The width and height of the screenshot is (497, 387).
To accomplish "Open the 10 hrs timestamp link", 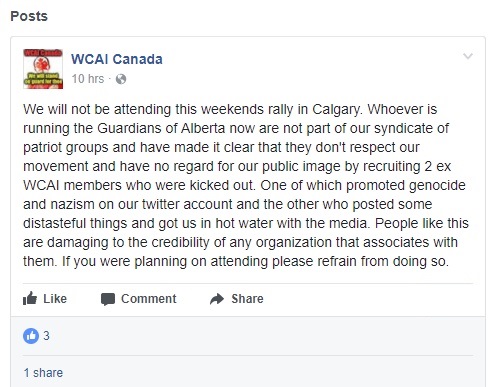I will click(x=88, y=79).
